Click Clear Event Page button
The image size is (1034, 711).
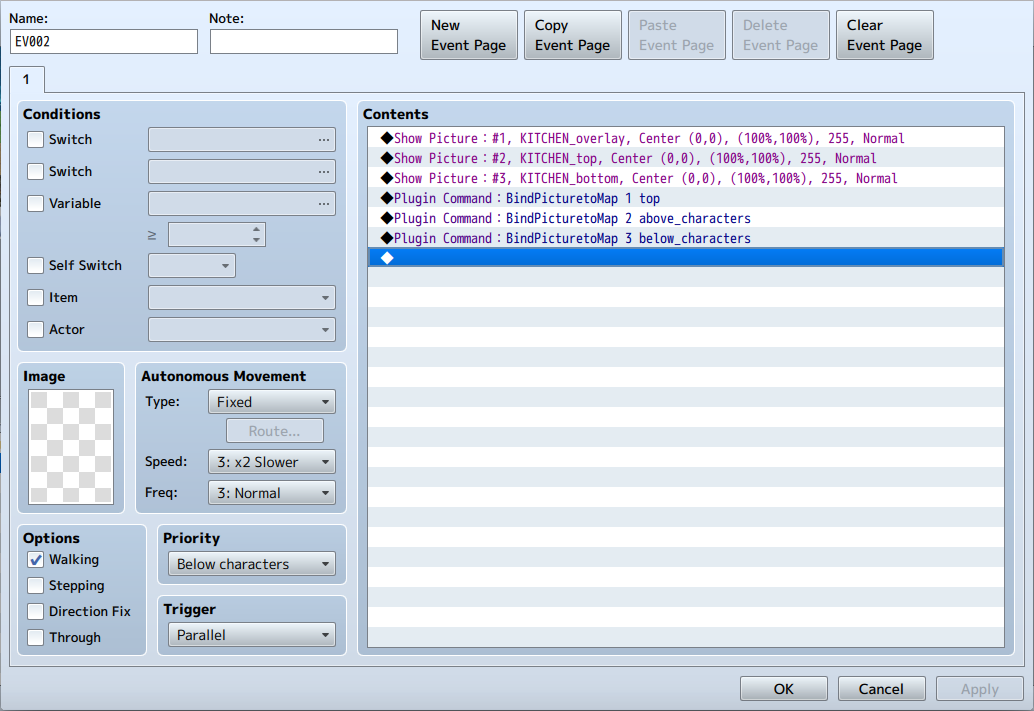(x=885, y=35)
